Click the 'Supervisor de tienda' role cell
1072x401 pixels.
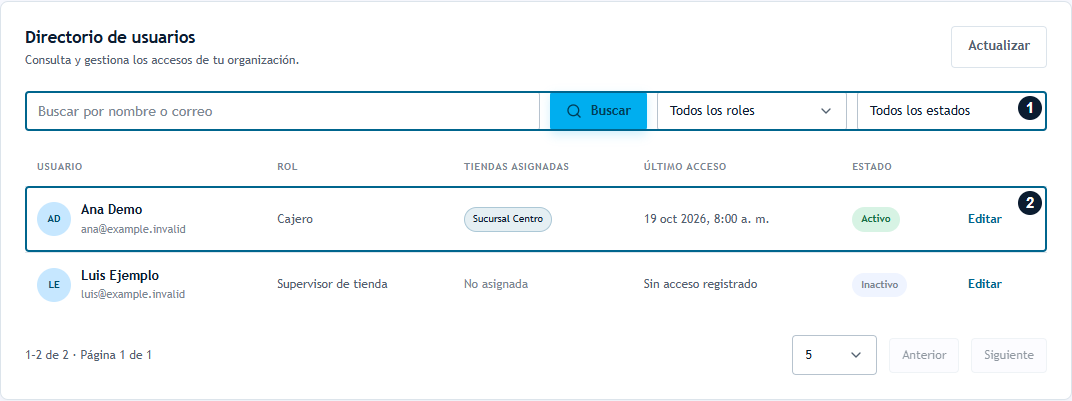pyautogui.click(x=332, y=284)
